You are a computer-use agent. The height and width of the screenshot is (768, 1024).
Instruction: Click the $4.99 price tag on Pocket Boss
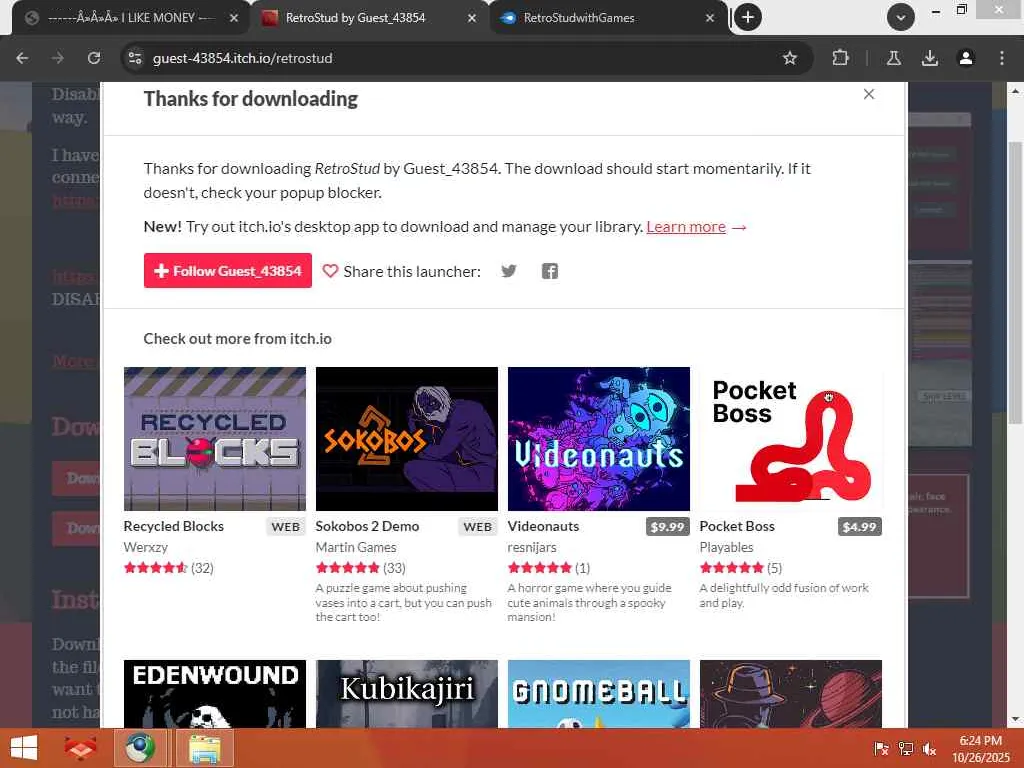tap(859, 527)
